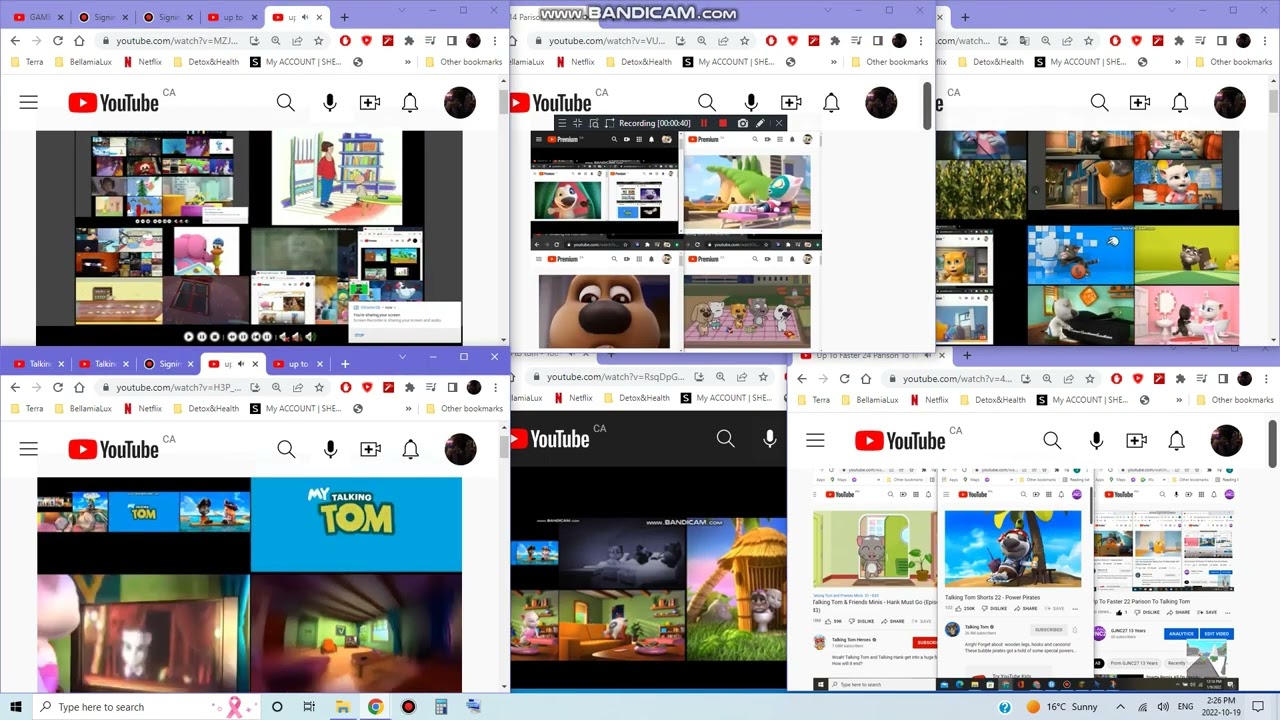Pause the Bandicam recording
This screenshot has height=720, width=1280.
pyautogui.click(x=704, y=123)
